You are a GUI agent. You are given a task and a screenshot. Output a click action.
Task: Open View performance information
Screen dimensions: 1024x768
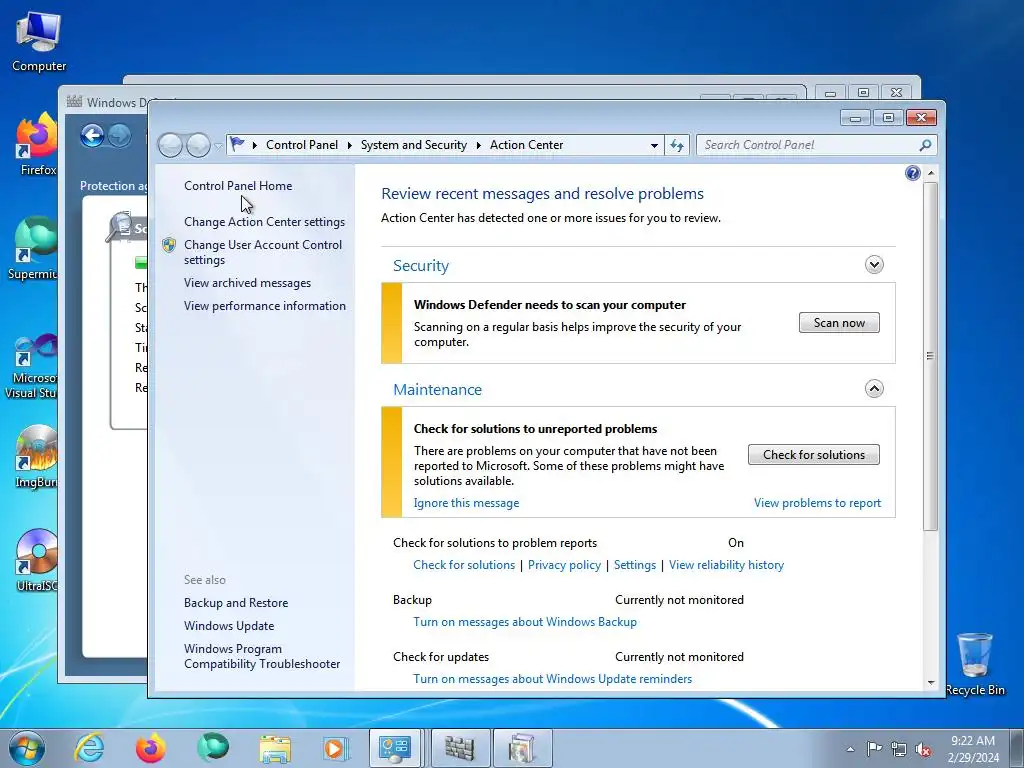(265, 306)
